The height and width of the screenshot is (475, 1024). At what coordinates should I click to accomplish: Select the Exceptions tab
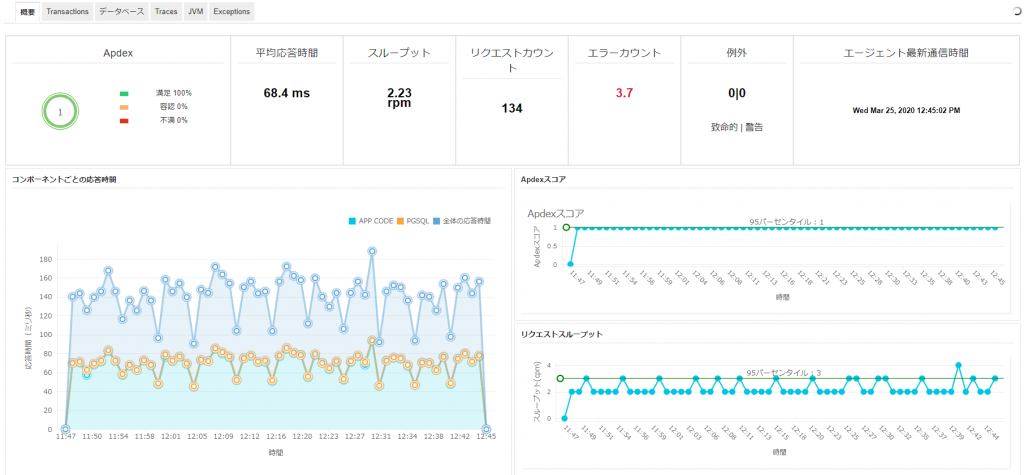(x=231, y=12)
